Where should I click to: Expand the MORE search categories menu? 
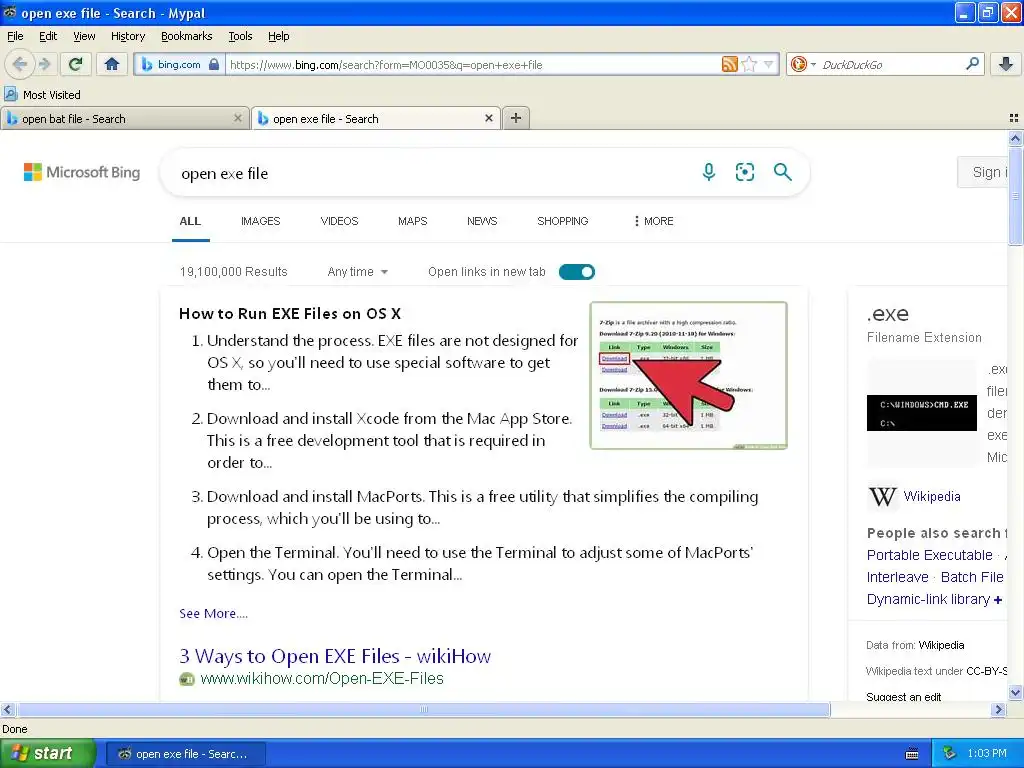tap(653, 221)
